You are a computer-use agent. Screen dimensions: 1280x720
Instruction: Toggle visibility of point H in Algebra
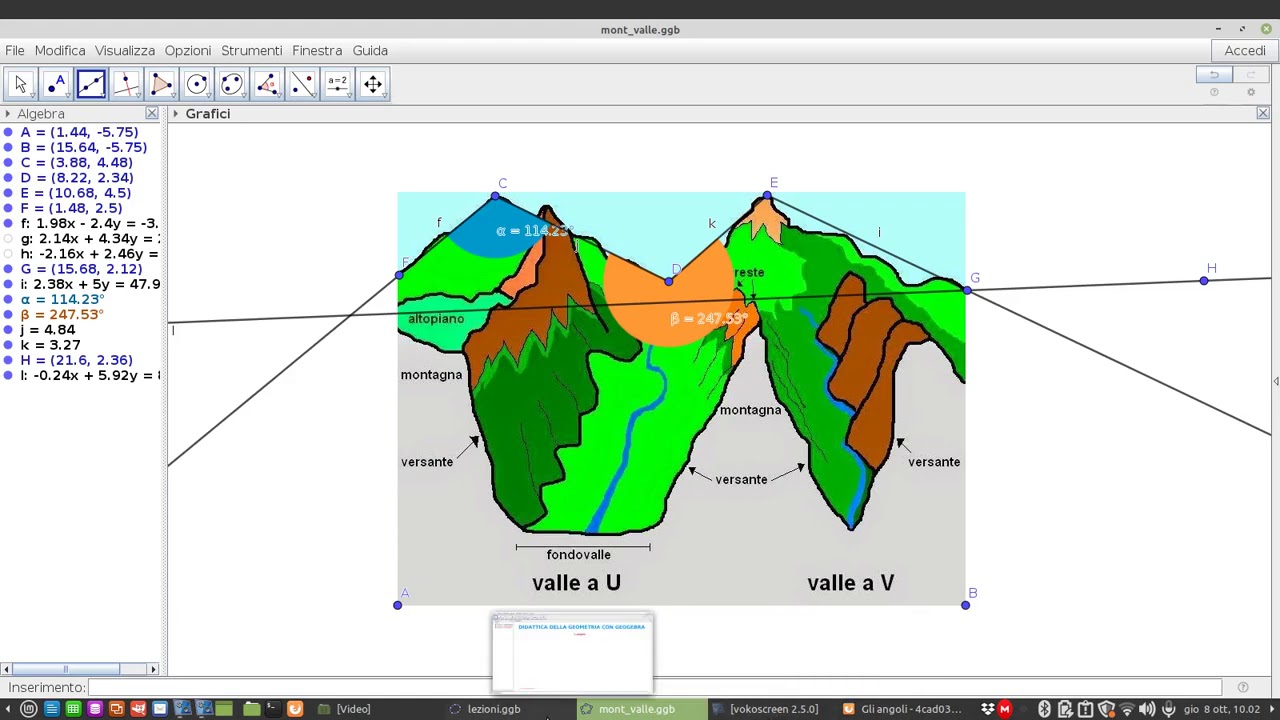[x=8, y=360]
